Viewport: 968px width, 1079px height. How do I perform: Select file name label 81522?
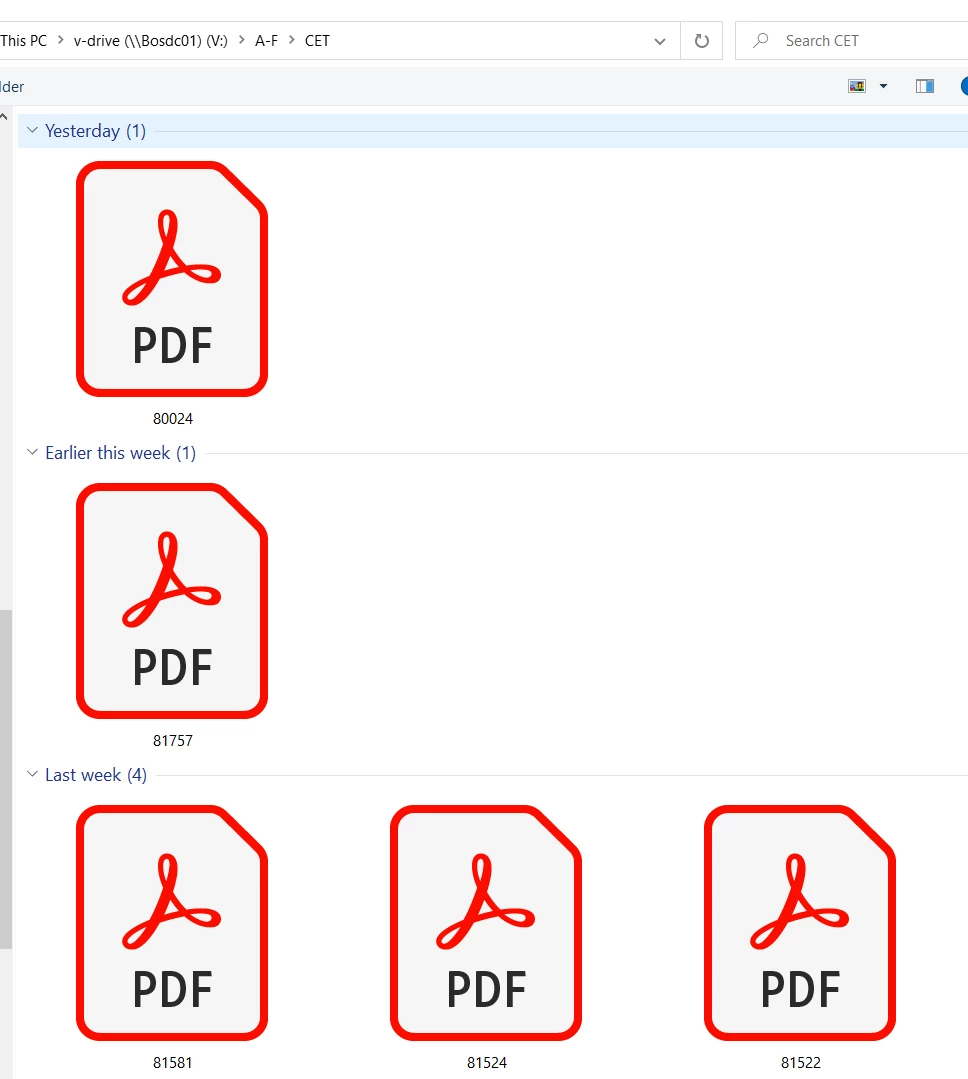[x=801, y=1062]
